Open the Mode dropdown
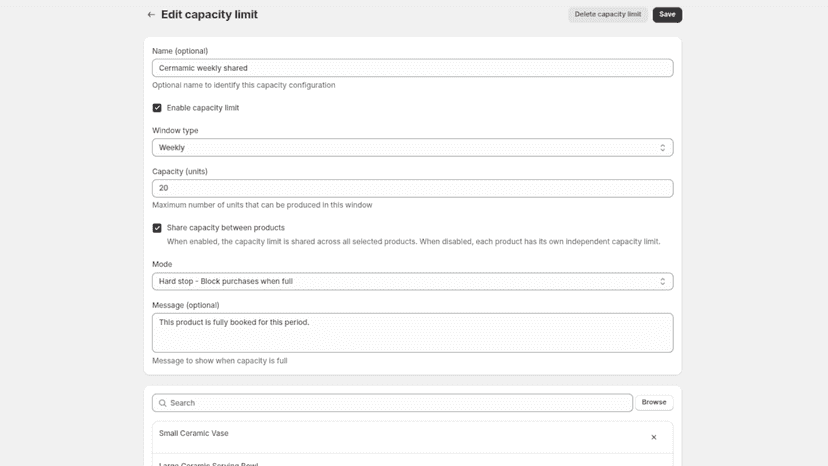This screenshot has height=466, width=828. [412, 282]
